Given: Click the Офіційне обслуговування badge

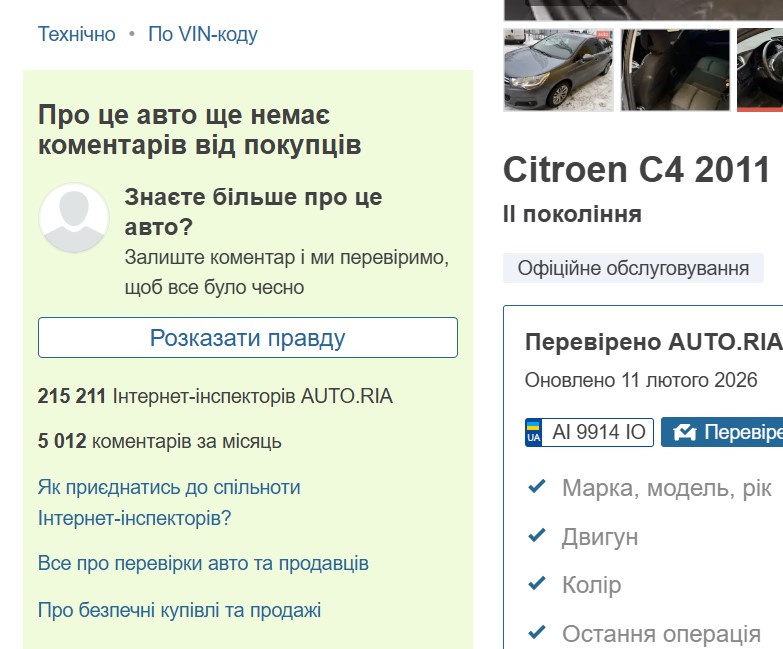Looking at the screenshot, I should [633, 269].
